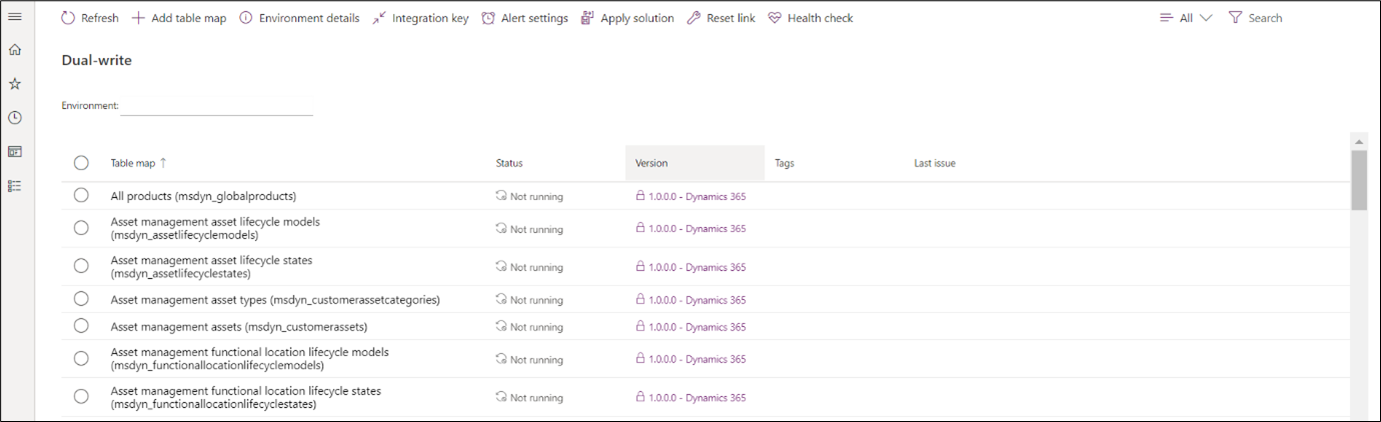Image resolution: width=1381 pixels, height=422 pixels.
Task: Click Add table map
Action: pos(179,18)
